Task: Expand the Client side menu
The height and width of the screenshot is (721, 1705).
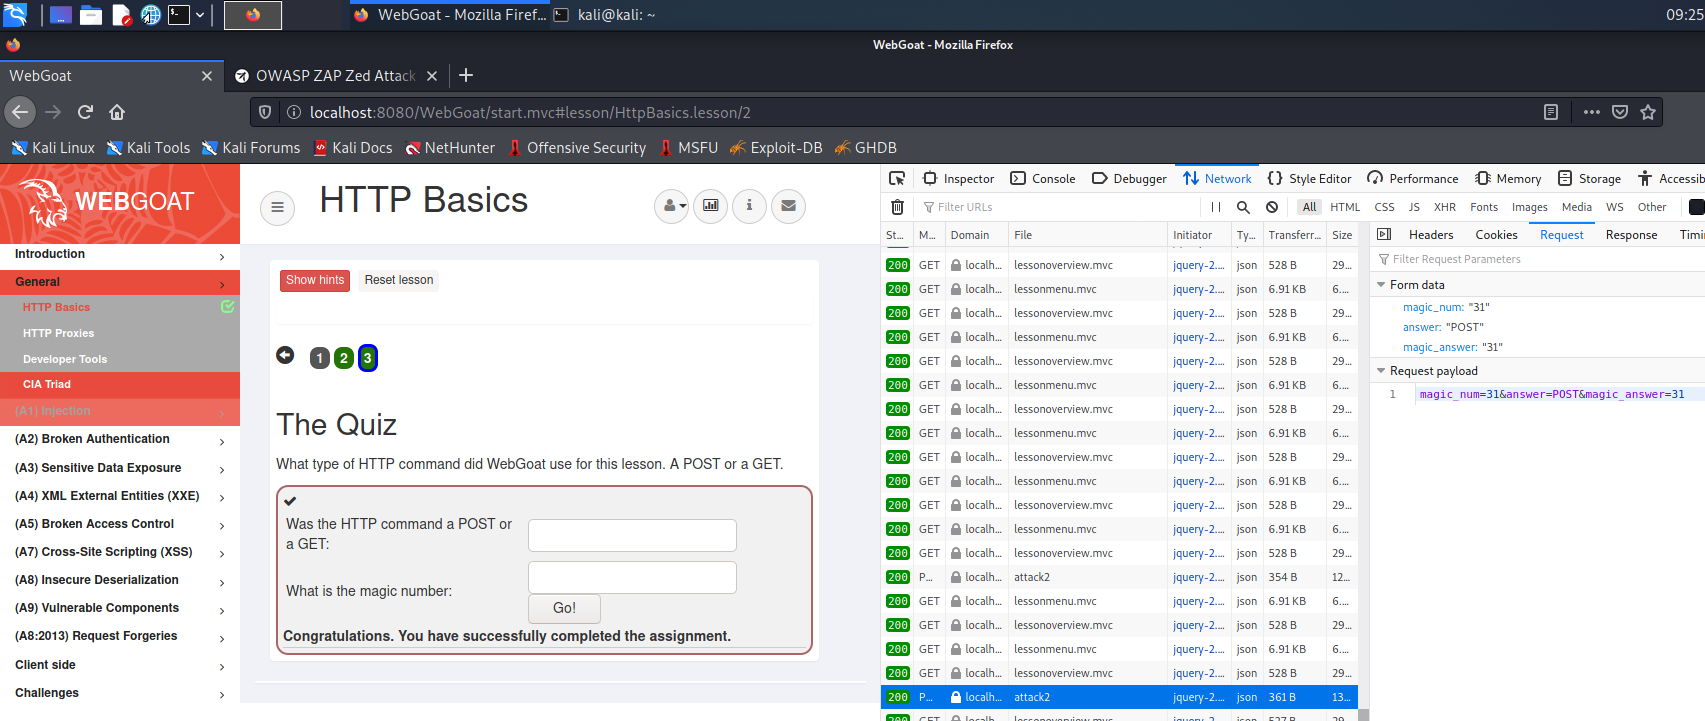Action: [120, 665]
